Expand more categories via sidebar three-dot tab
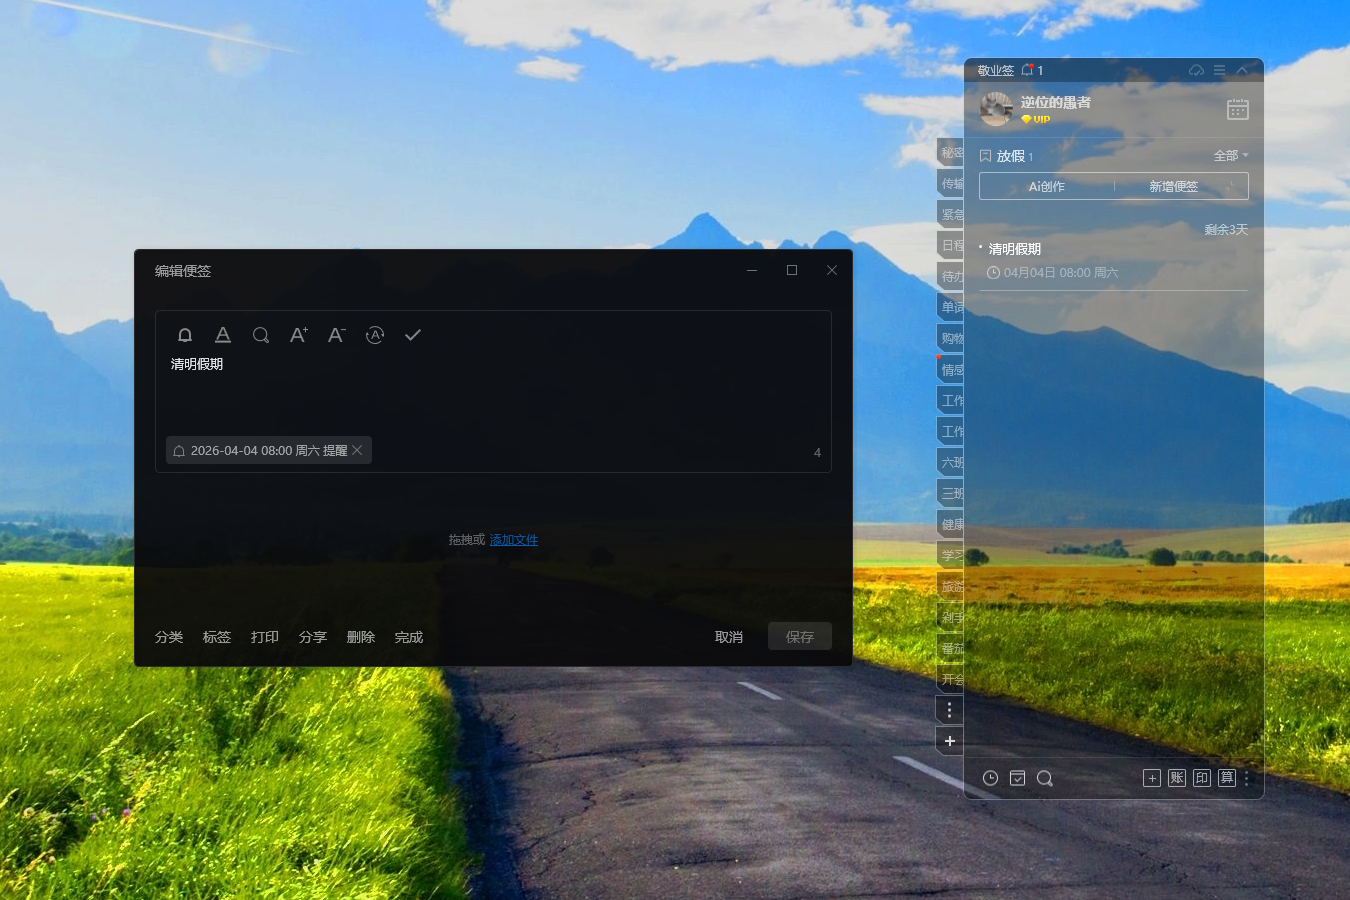Viewport: 1350px width, 900px height. pos(949,710)
